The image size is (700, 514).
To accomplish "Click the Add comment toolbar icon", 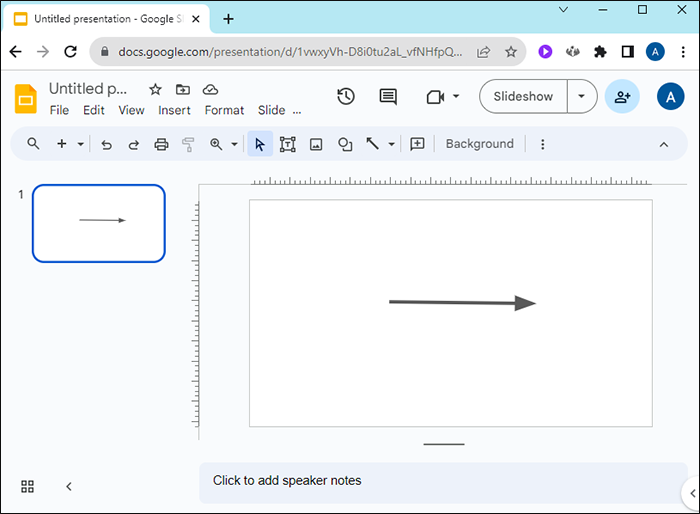I will (417, 144).
